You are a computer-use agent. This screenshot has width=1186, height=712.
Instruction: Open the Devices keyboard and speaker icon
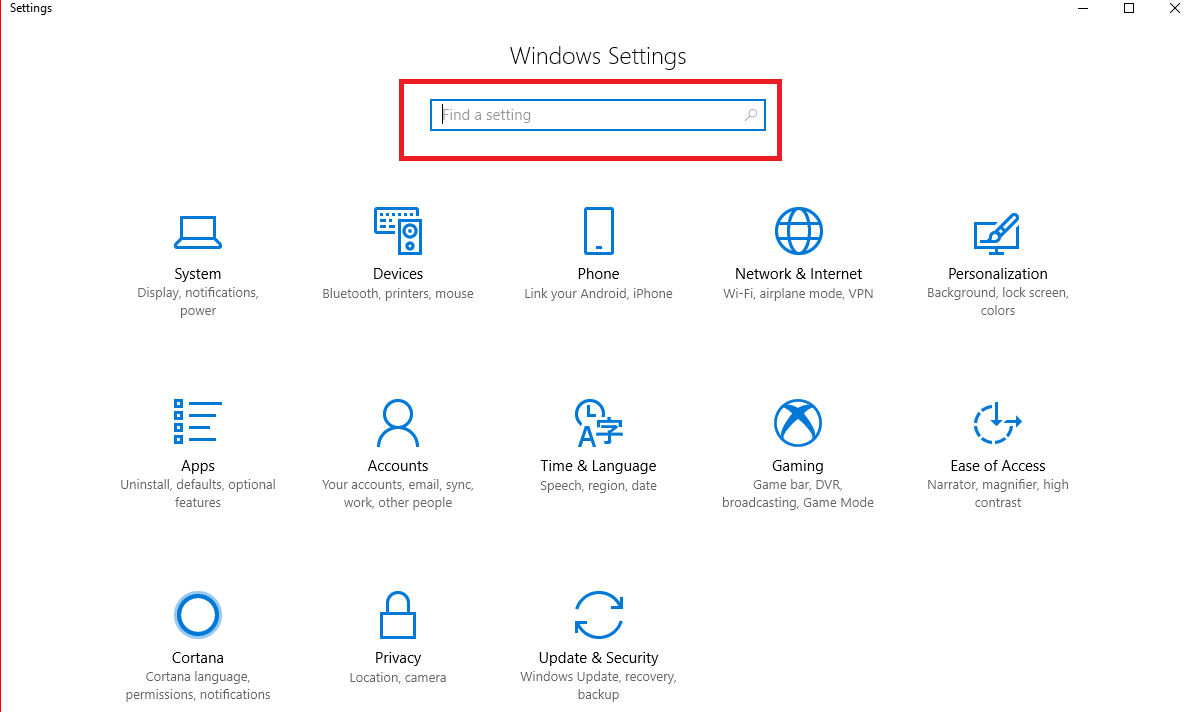[x=398, y=231]
